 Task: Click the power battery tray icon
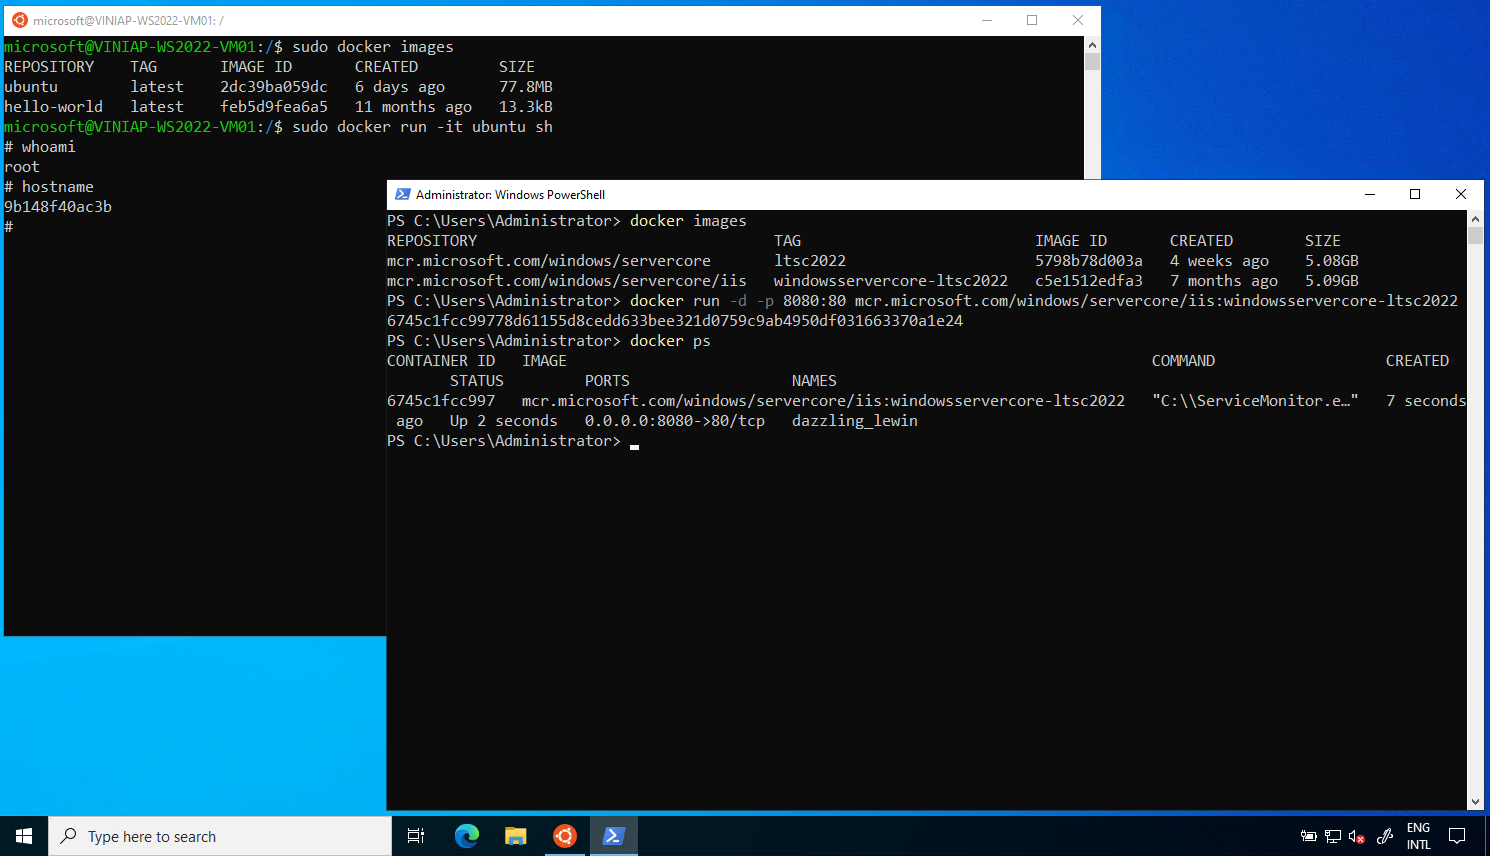[1308, 836]
